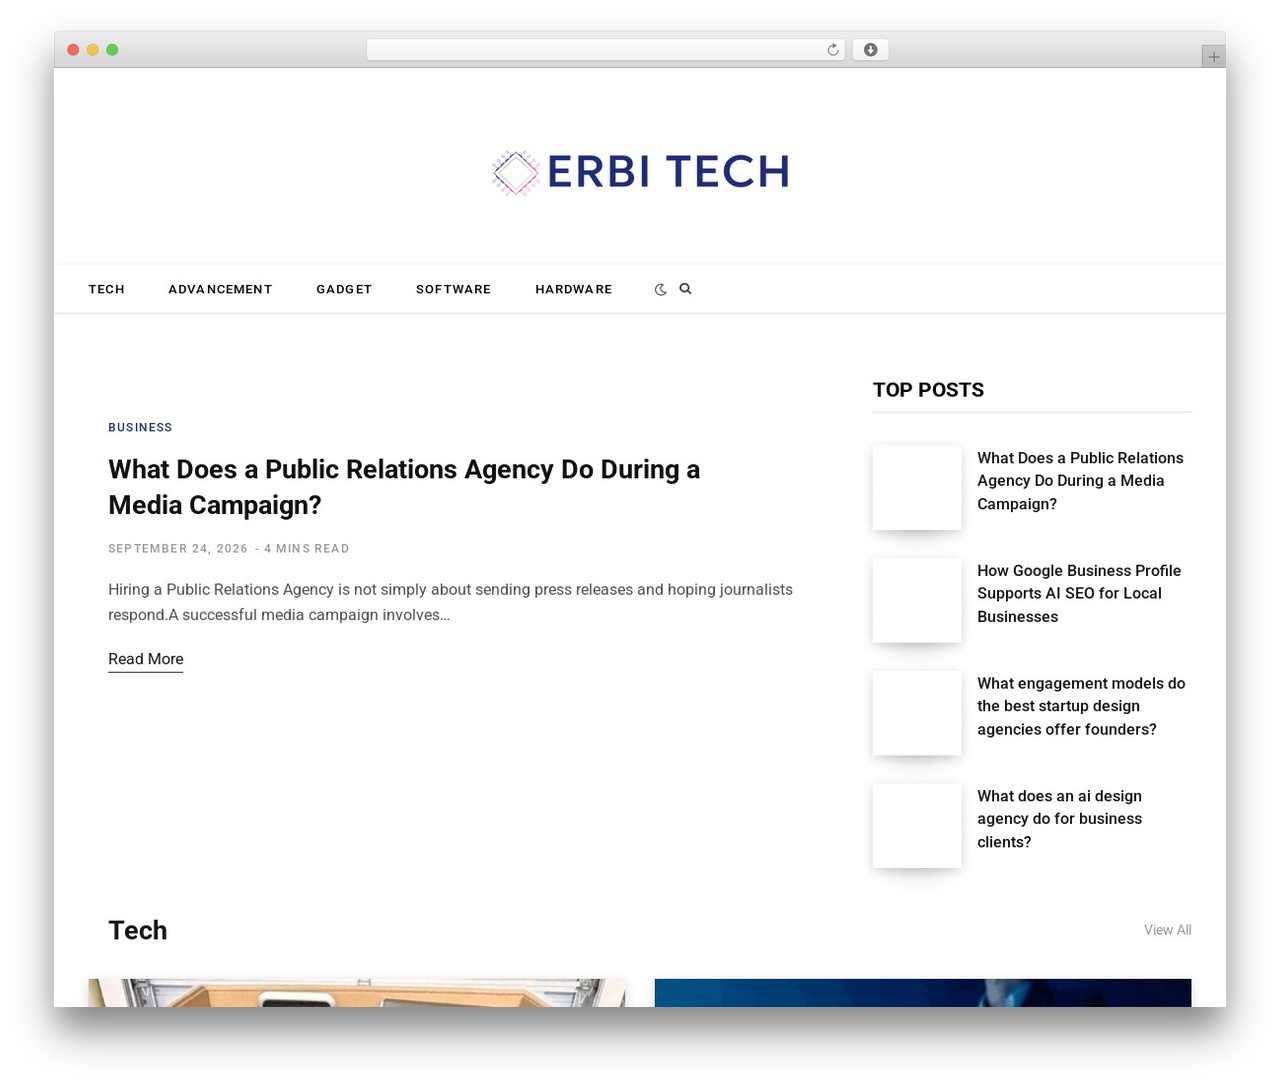The image size is (1280, 1084).
Task: Open the Top Posts Public Relations Agency link
Action: 1080,481
